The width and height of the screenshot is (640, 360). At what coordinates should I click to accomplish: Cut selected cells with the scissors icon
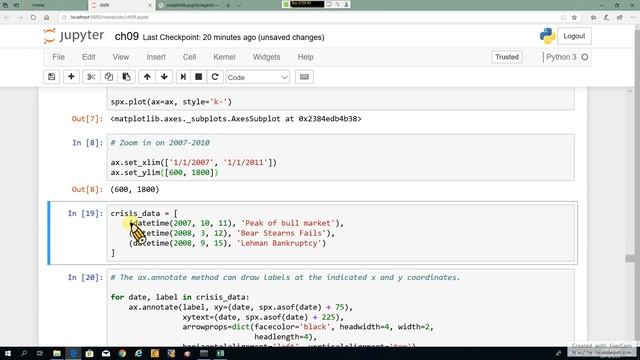91,77
